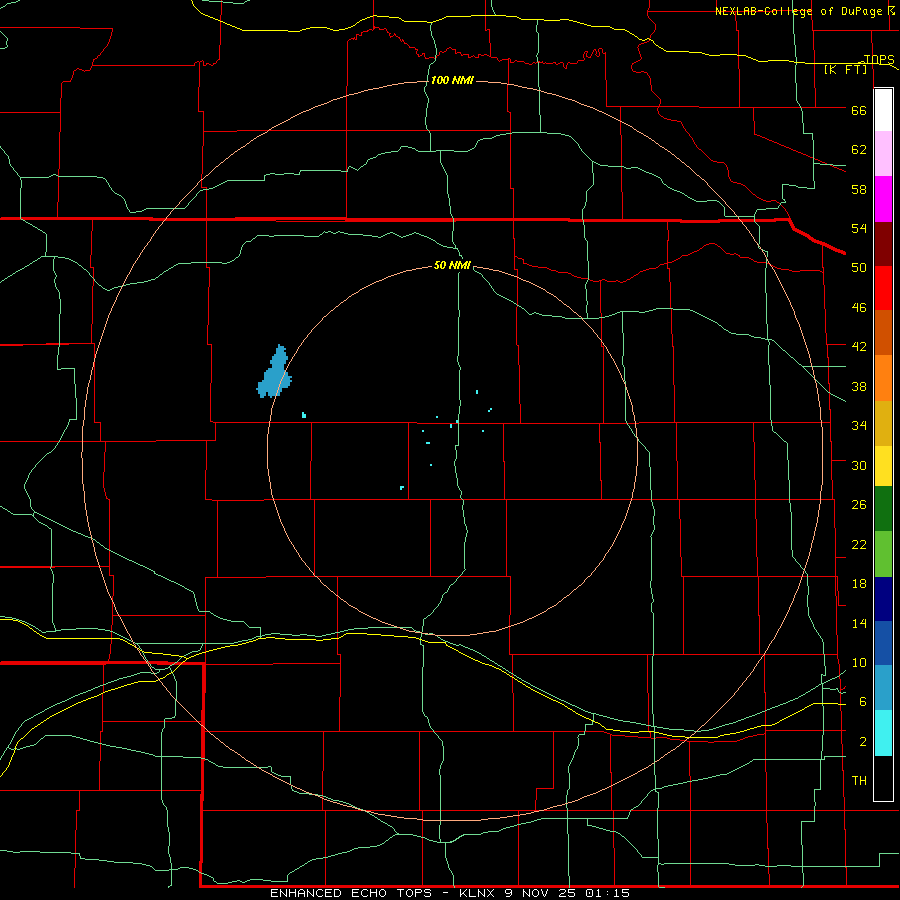
Task: Pick the cyan legend swatch
Action: (x=883, y=733)
